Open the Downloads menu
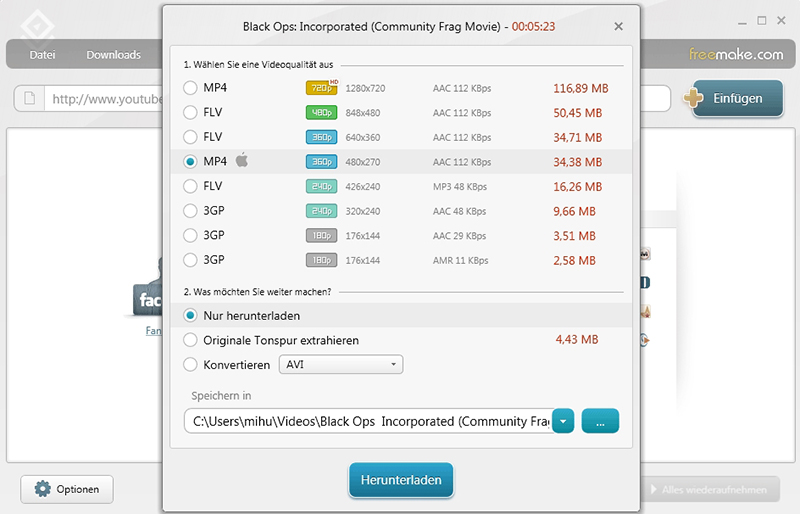Screen dimensions: 800x514 [x=113, y=55]
